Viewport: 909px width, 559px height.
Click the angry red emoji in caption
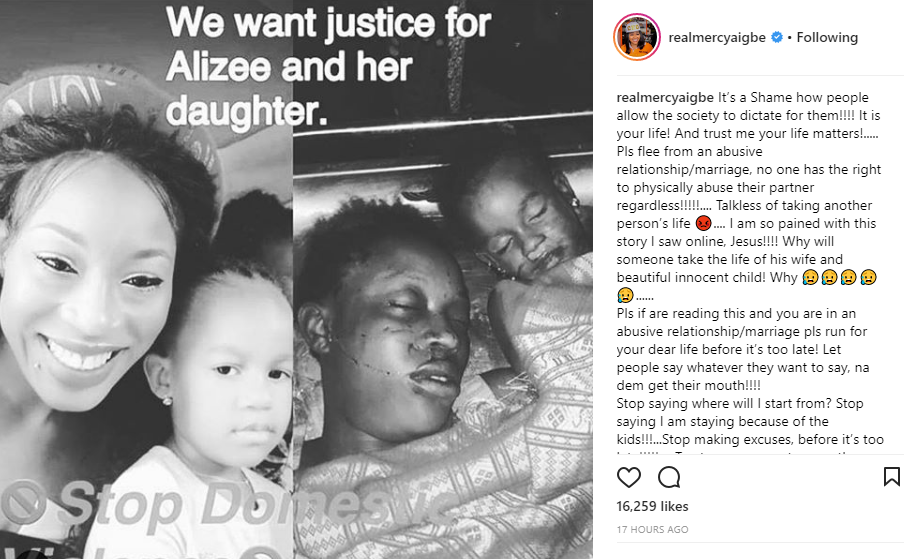(x=703, y=223)
